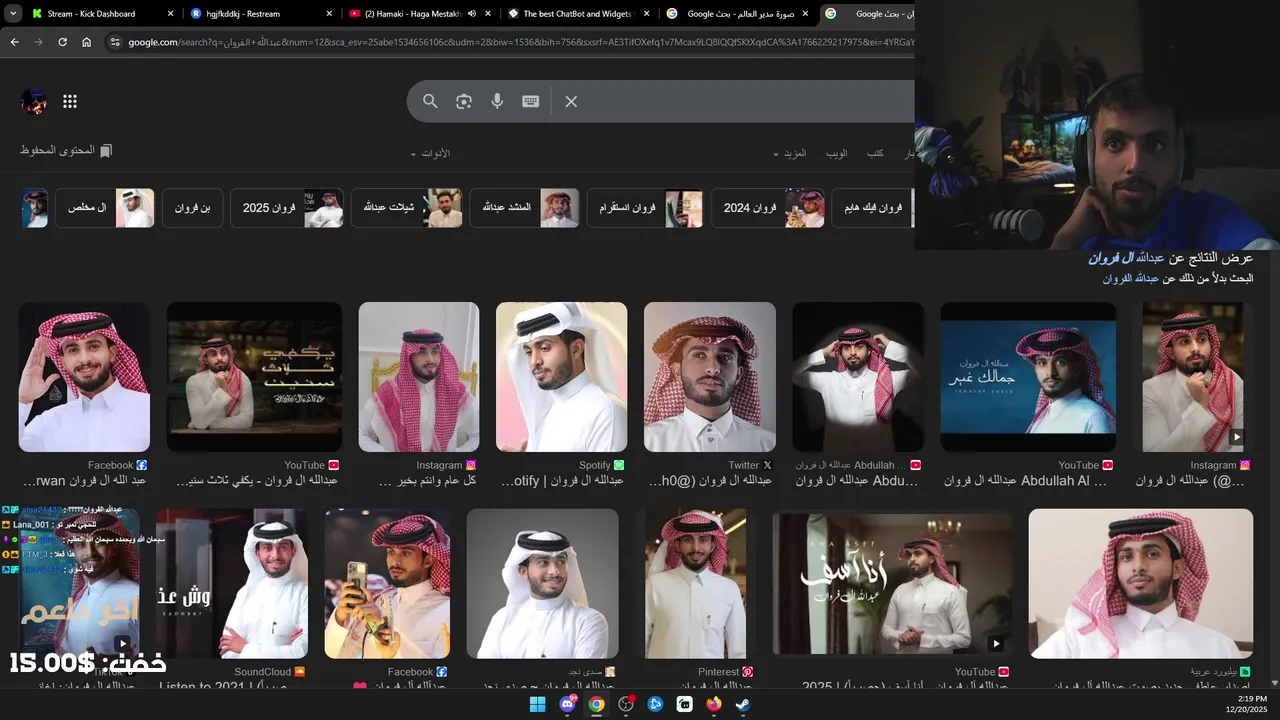Open the صدى نجد result thumbnail
Image resolution: width=1280 pixels, height=720 pixels.
pyautogui.click(x=542, y=584)
